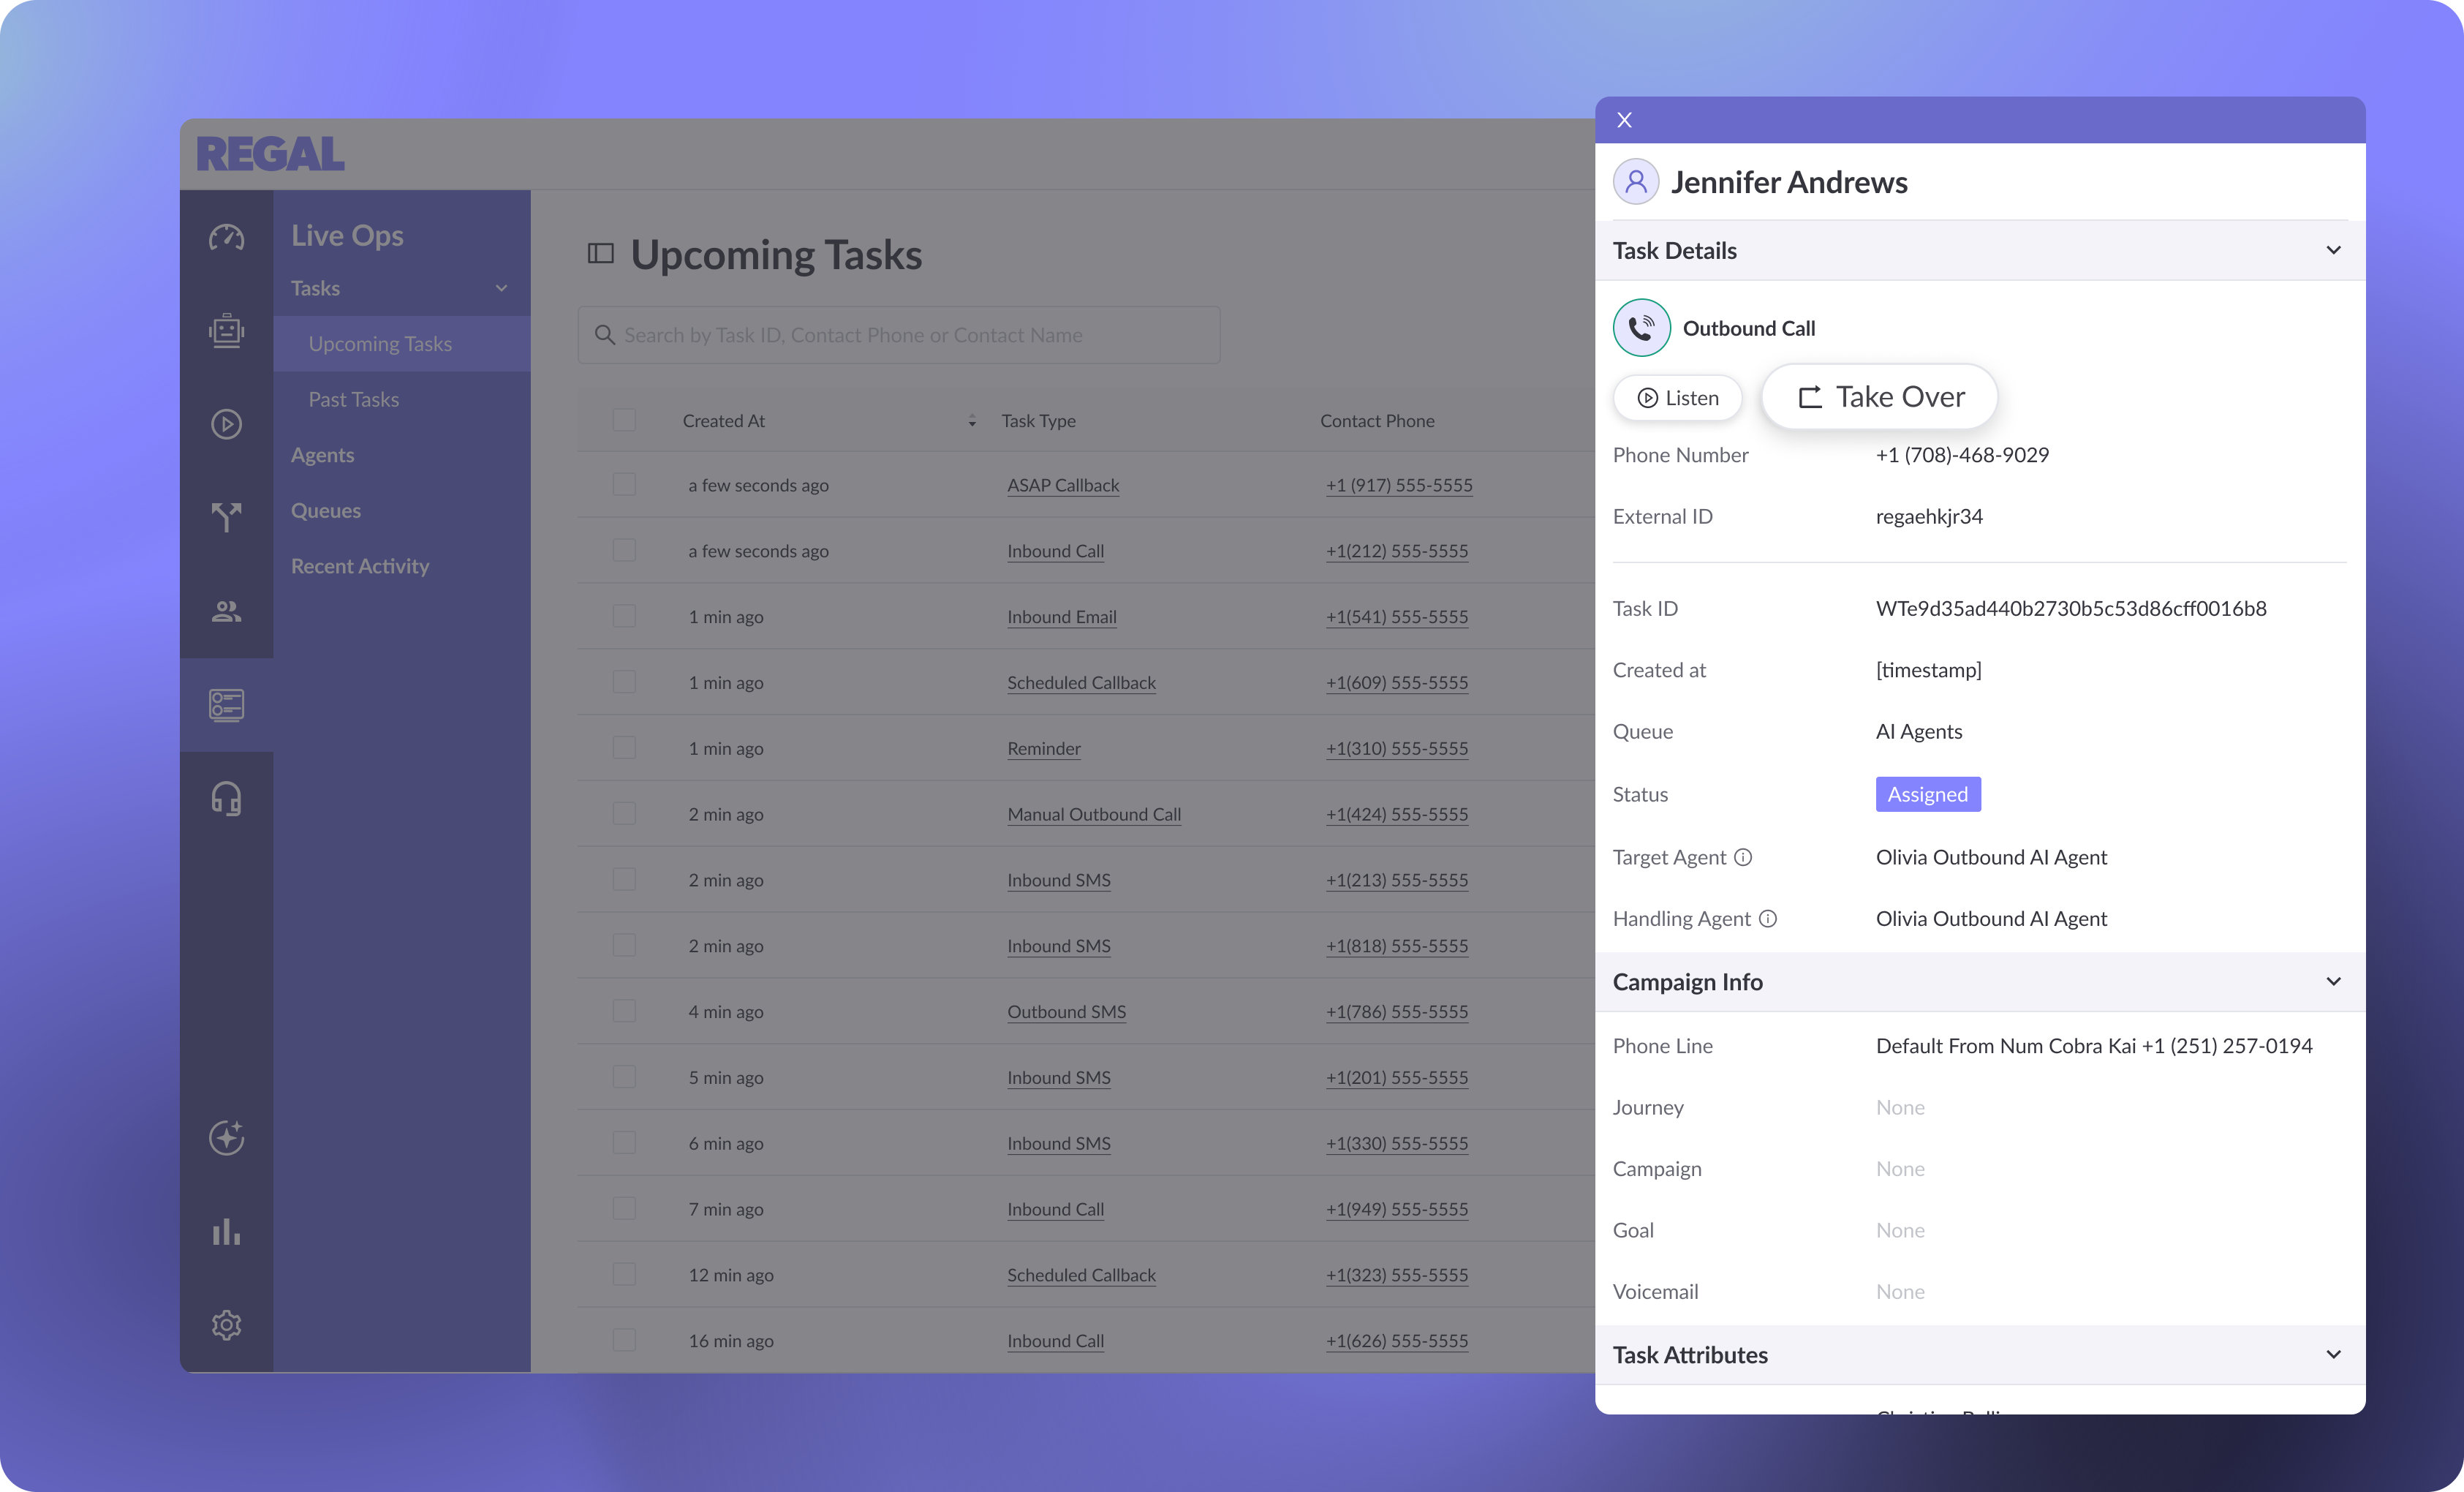The image size is (2464, 1492).
Task: Check the ASAP Callback row checkbox
Action: tap(624, 485)
